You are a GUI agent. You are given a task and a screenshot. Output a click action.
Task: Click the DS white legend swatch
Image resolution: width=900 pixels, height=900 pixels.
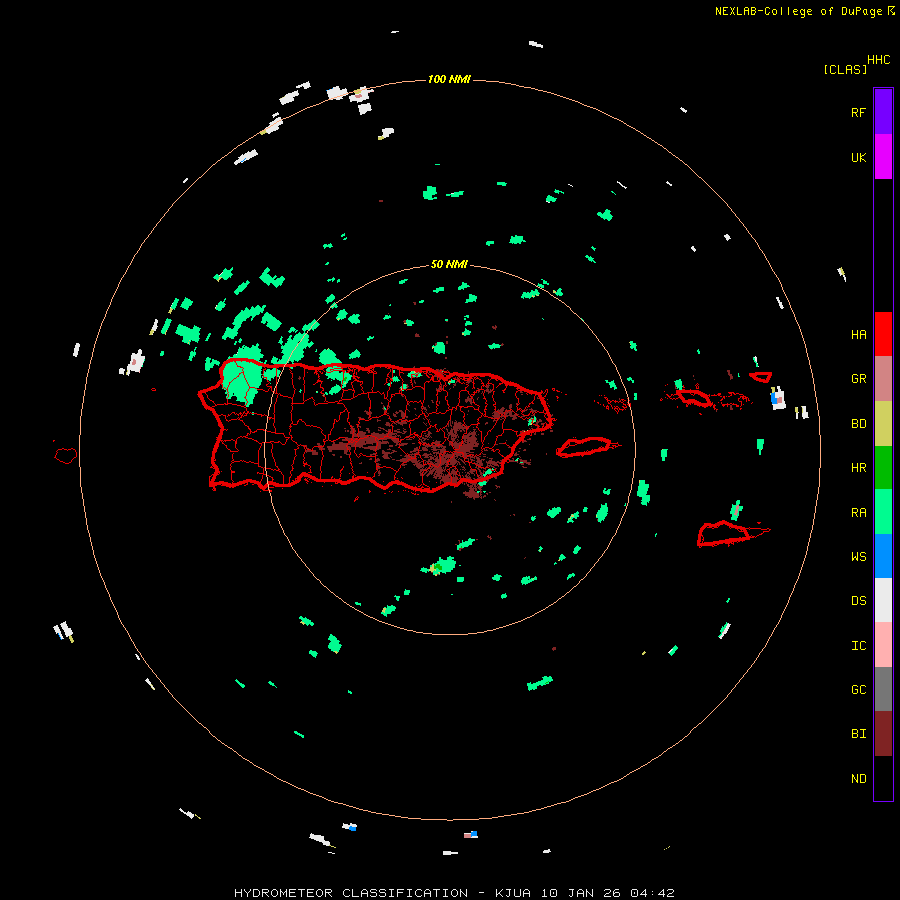(x=883, y=600)
